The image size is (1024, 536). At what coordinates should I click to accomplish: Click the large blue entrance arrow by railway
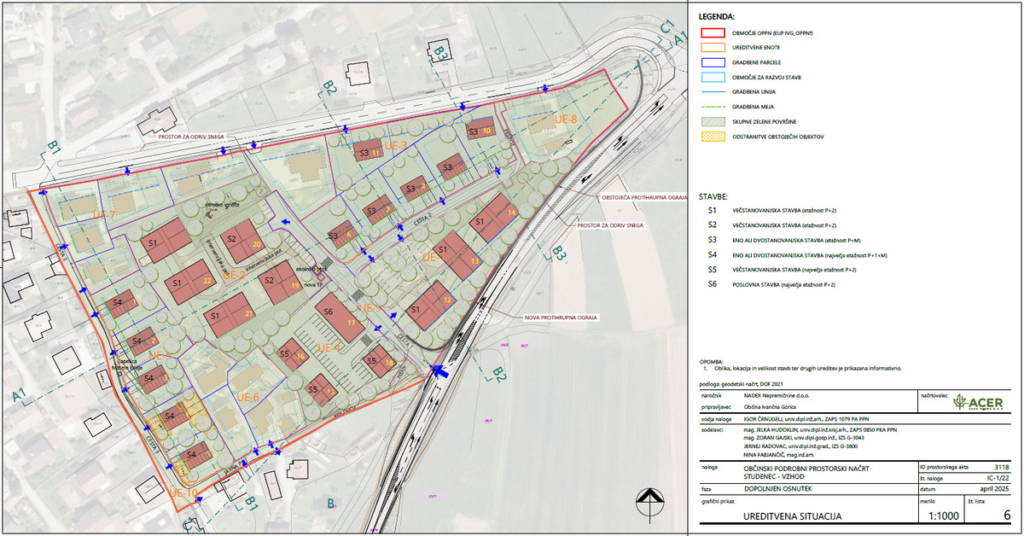(x=436, y=371)
